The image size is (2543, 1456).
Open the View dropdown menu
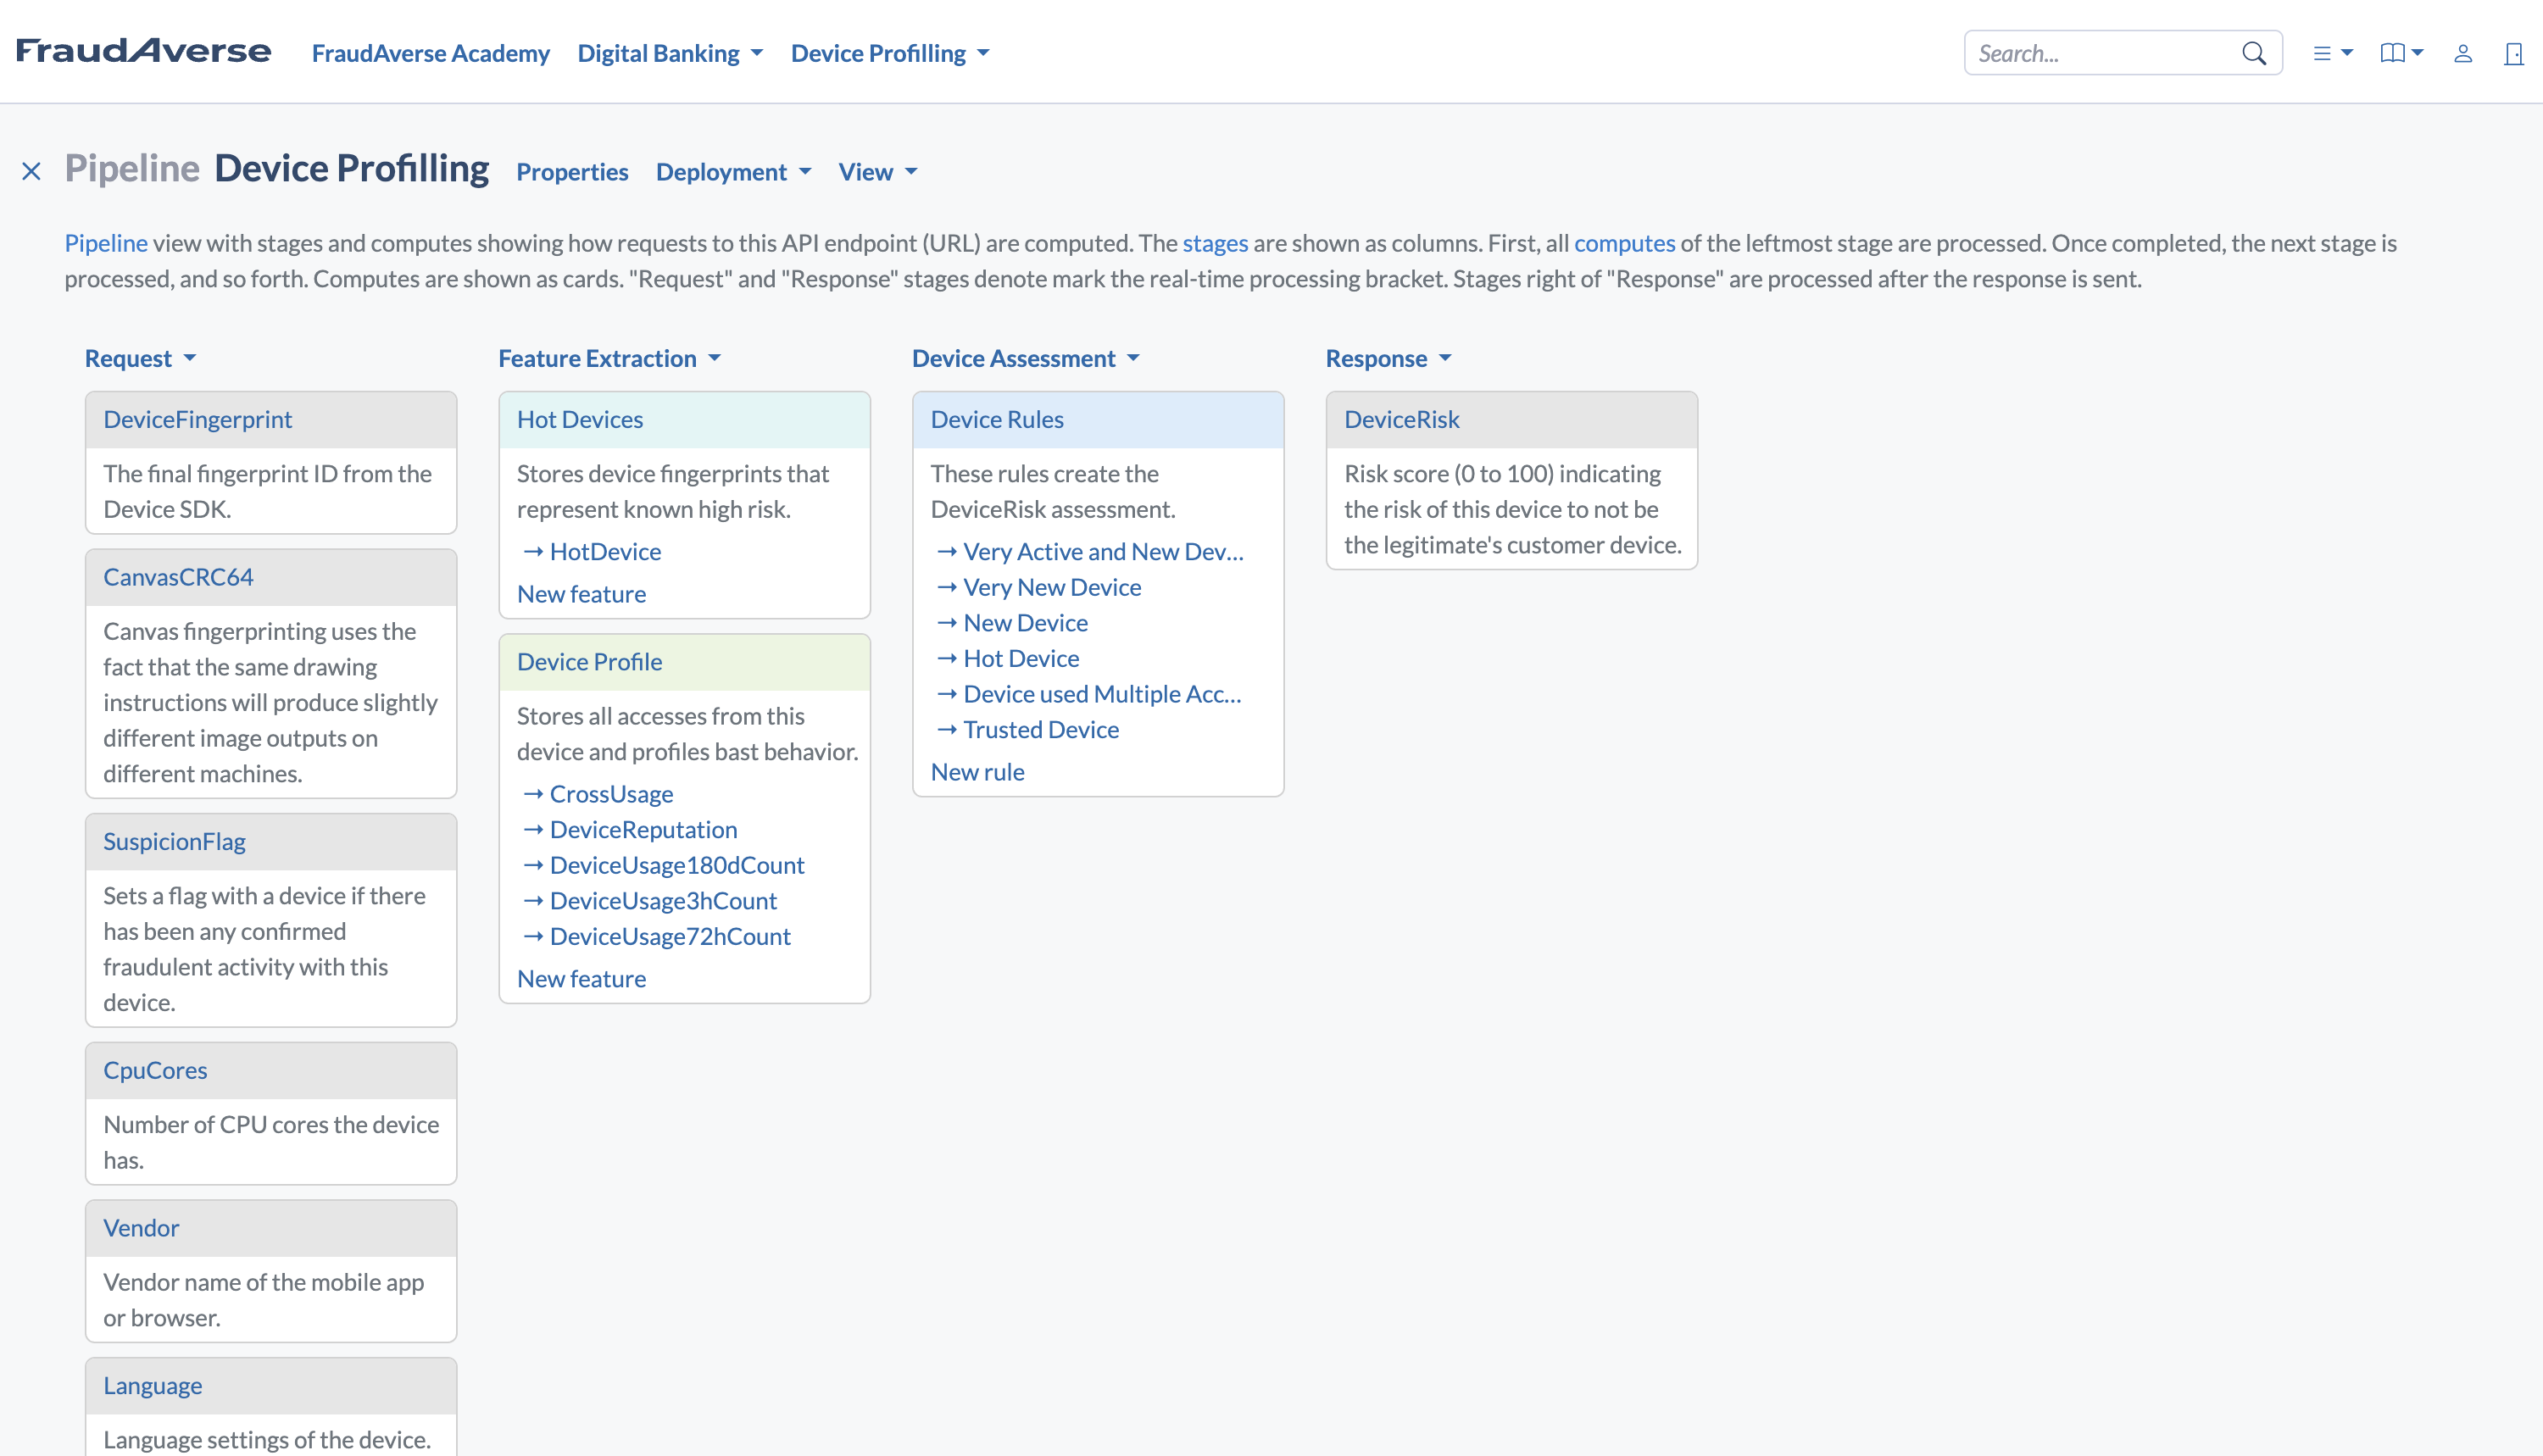[878, 172]
